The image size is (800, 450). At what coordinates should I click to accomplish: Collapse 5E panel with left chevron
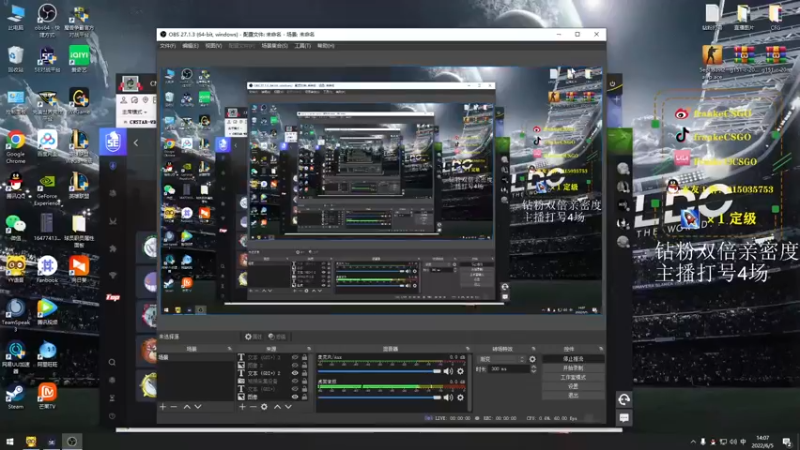[136, 143]
